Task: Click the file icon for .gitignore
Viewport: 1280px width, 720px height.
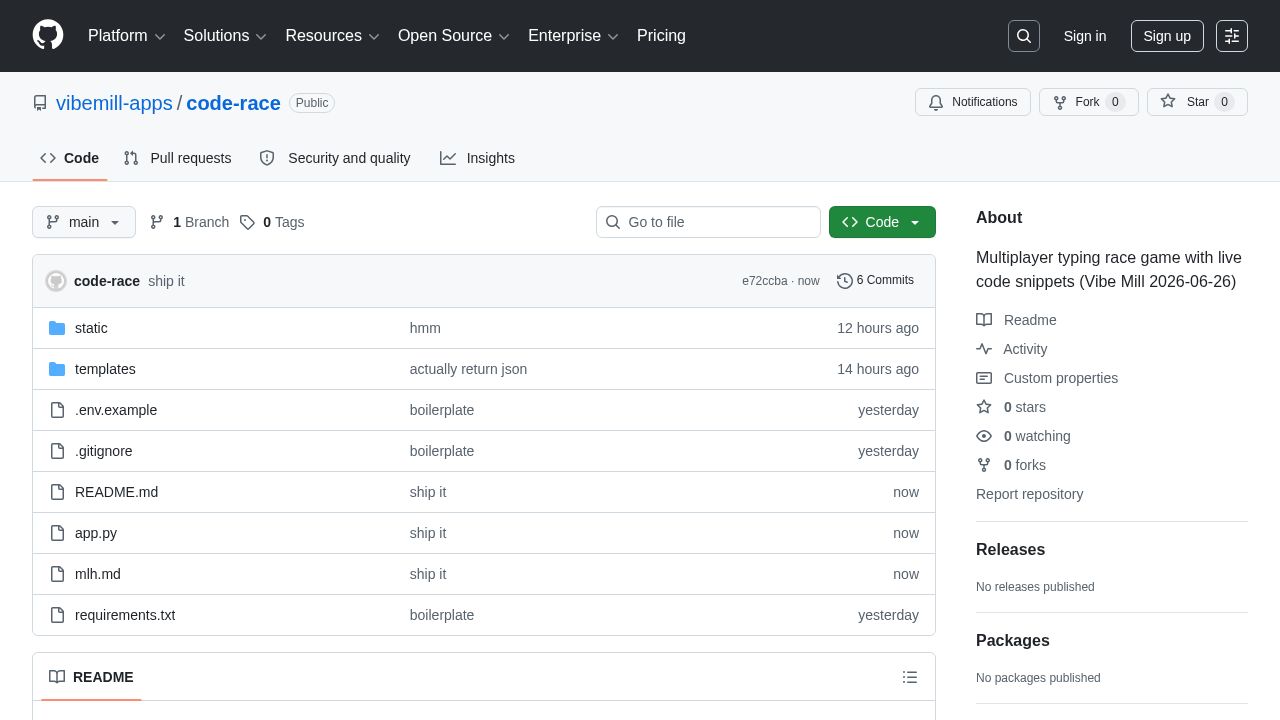Action: pyautogui.click(x=57, y=451)
